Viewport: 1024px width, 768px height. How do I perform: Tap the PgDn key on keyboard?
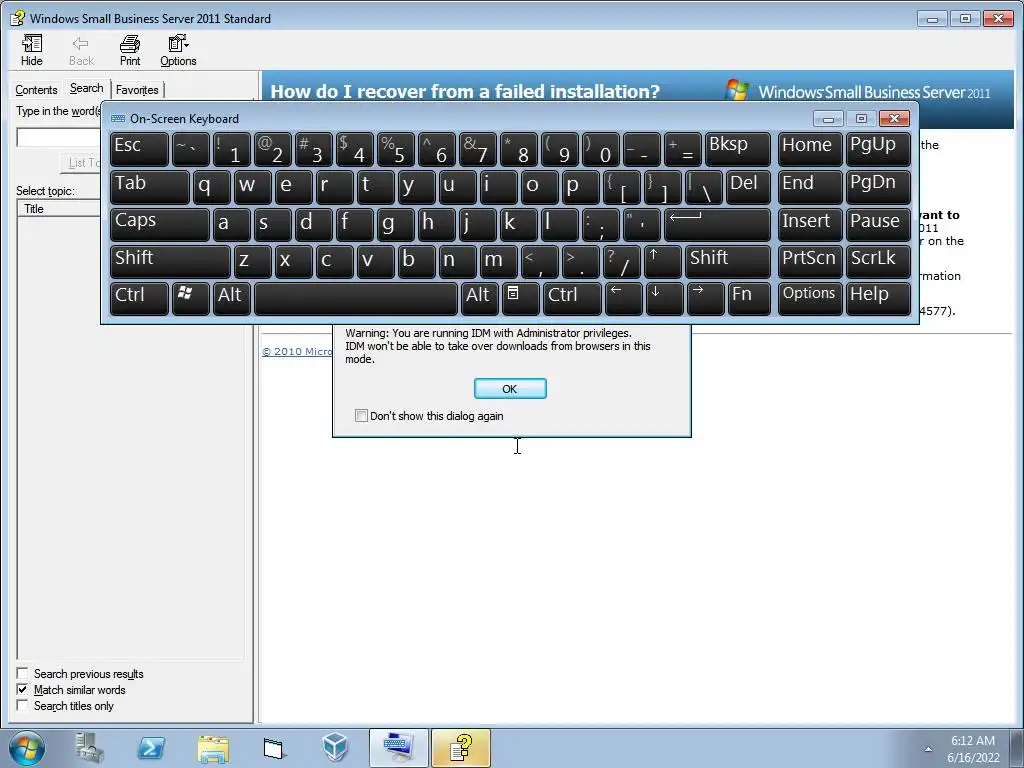[x=878, y=187]
